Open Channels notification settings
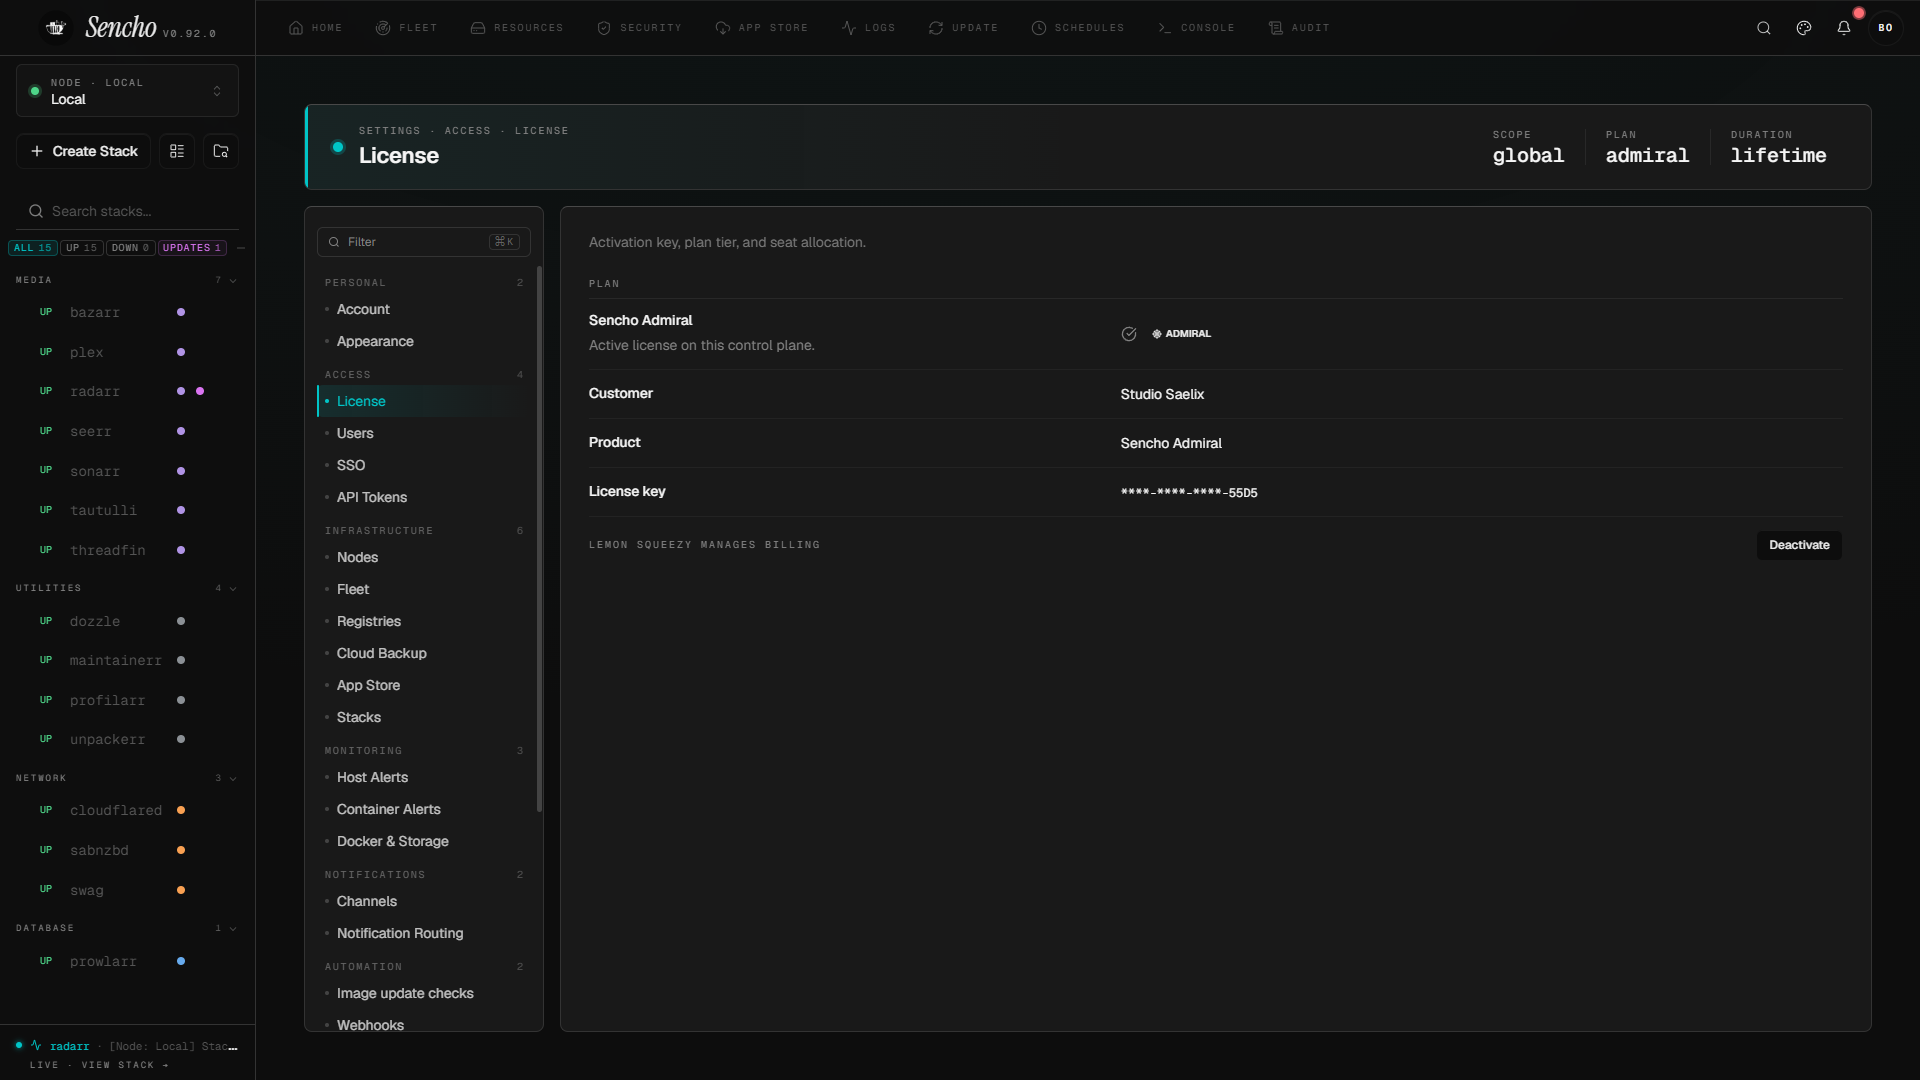This screenshot has height=1080, width=1920. (x=424, y=902)
